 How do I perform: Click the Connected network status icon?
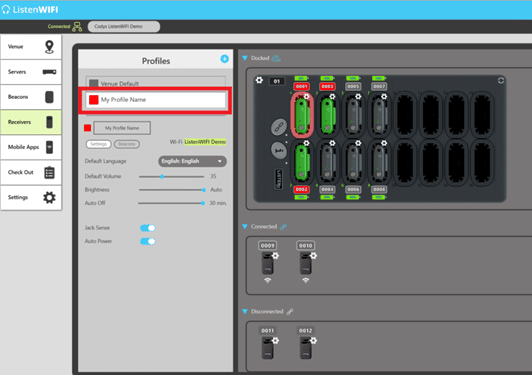pos(77,27)
